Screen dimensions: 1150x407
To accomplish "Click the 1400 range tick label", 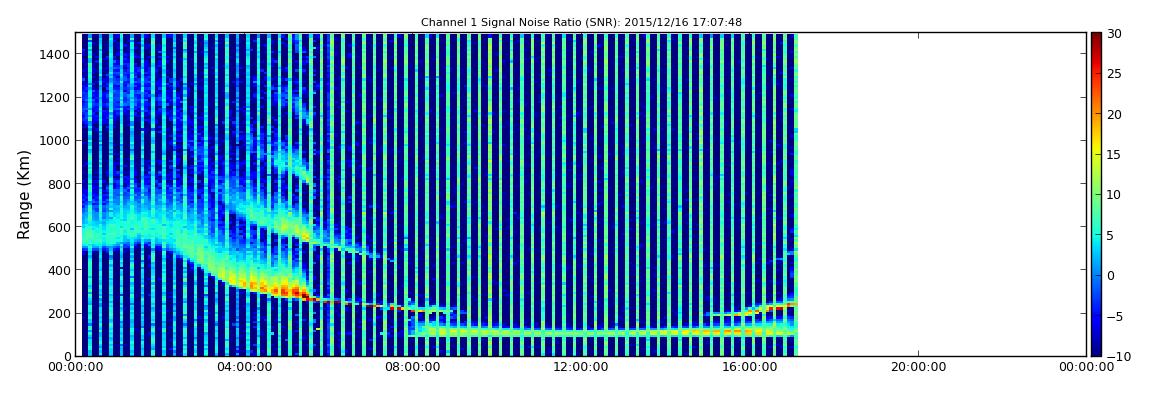I will pos(56,54).
